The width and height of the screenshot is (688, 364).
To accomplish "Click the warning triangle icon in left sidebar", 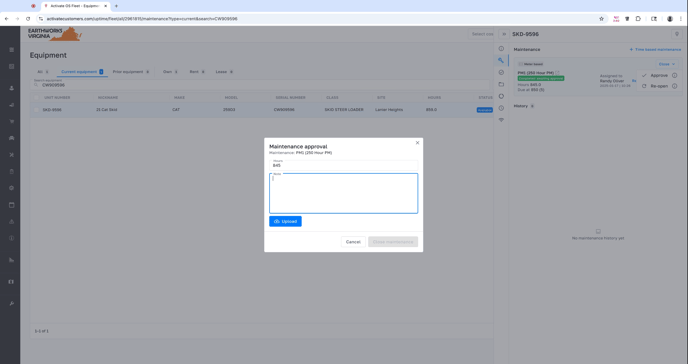I will click(x=11, y=221).
